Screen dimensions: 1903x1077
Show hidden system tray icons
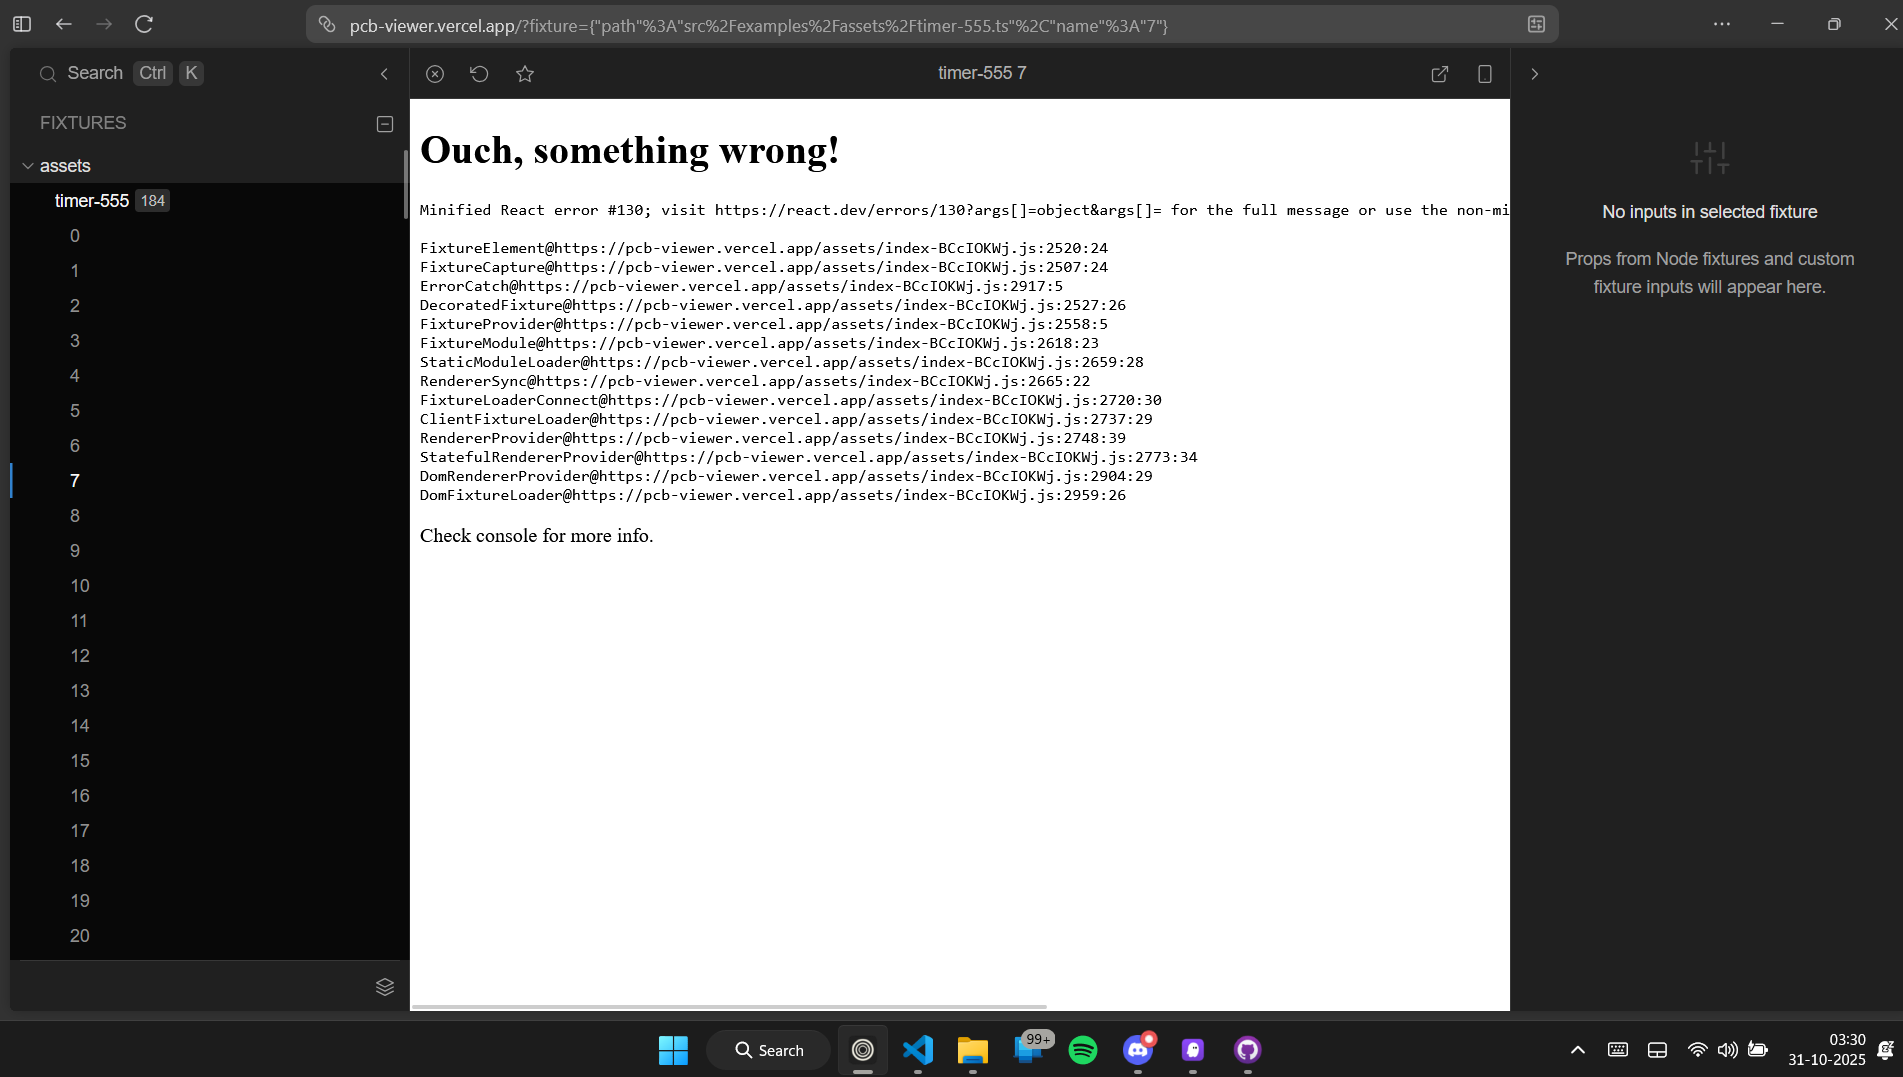[1578, 1050]
